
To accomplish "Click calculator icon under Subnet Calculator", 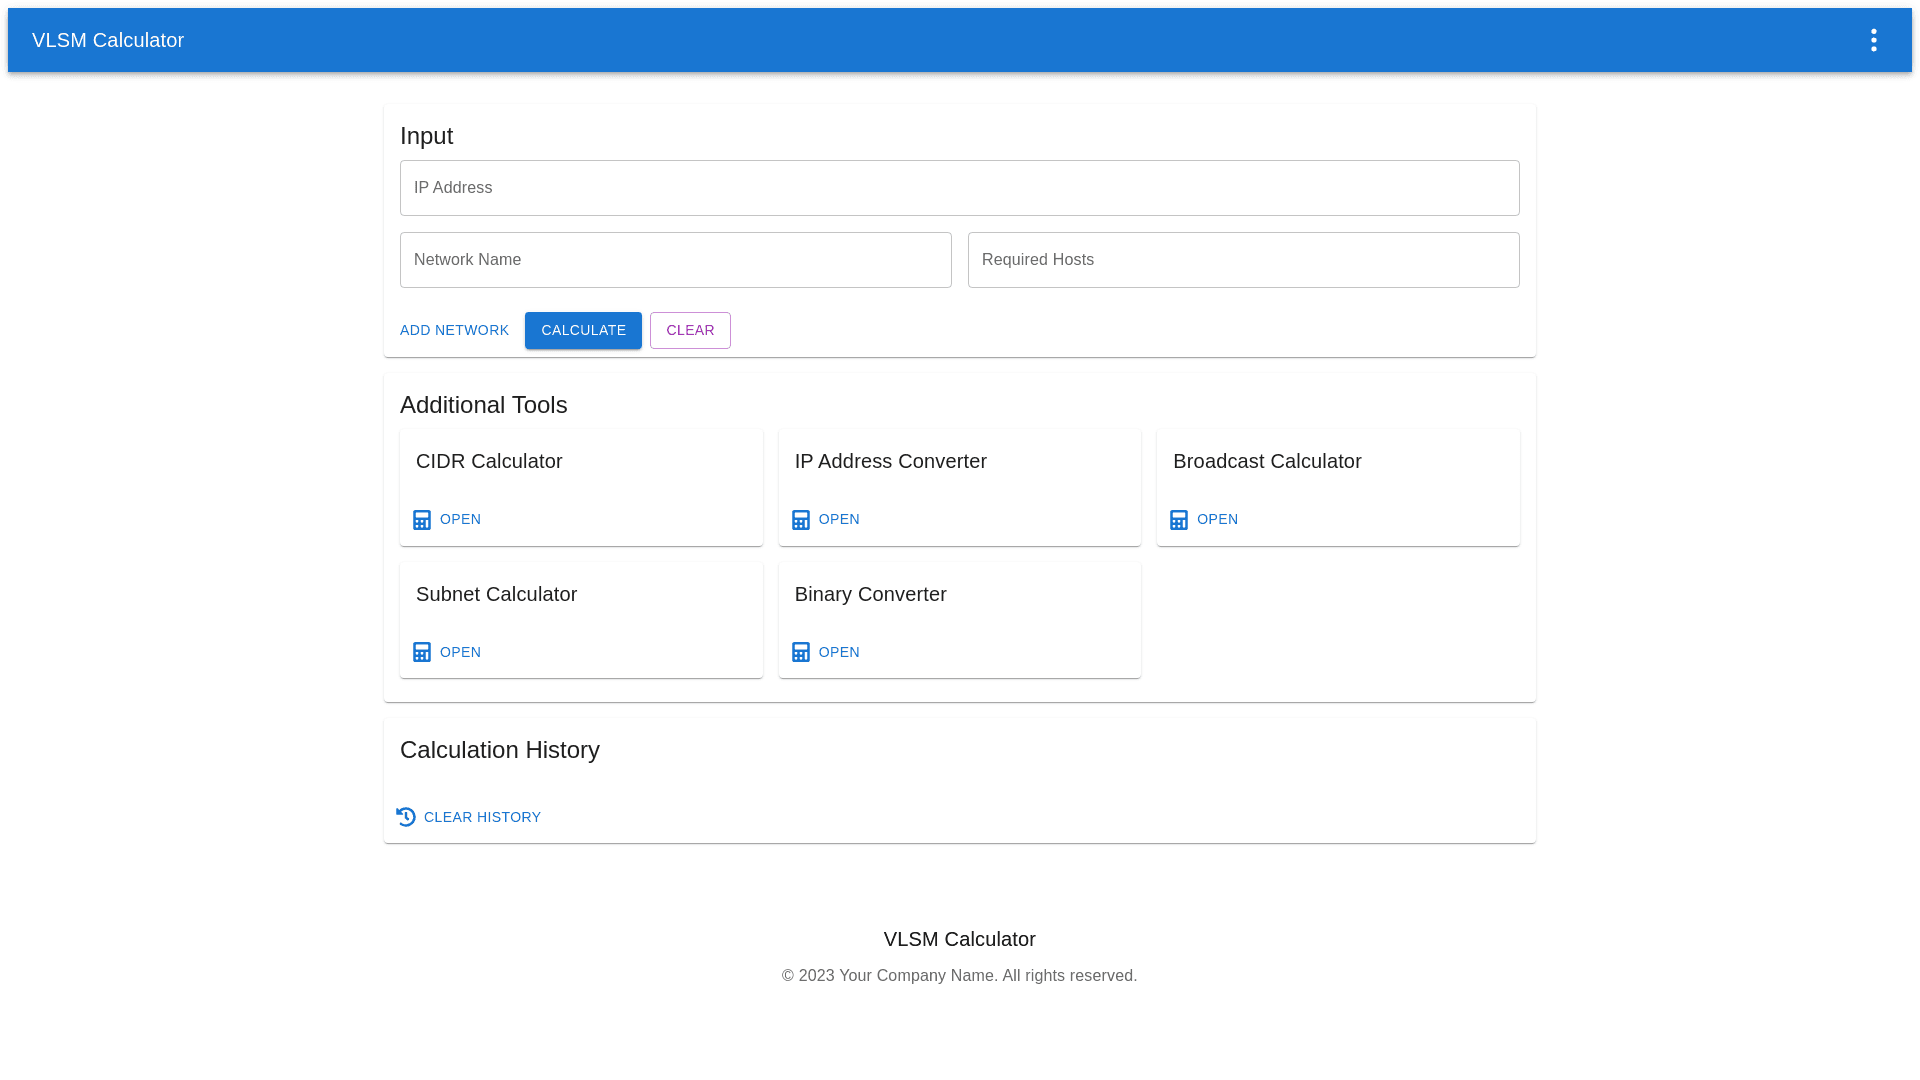I will (422, 653).
